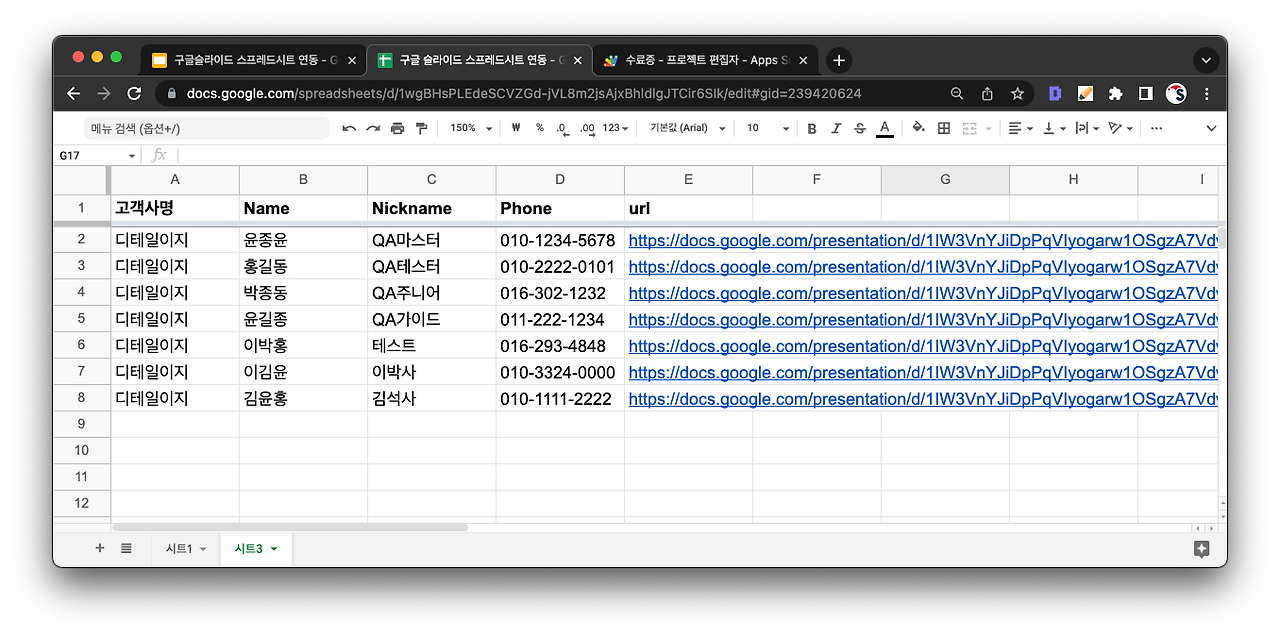This screenshot has height=637, width=1280.
Task: Toggle italic formatting (I)
Action: 836,128
